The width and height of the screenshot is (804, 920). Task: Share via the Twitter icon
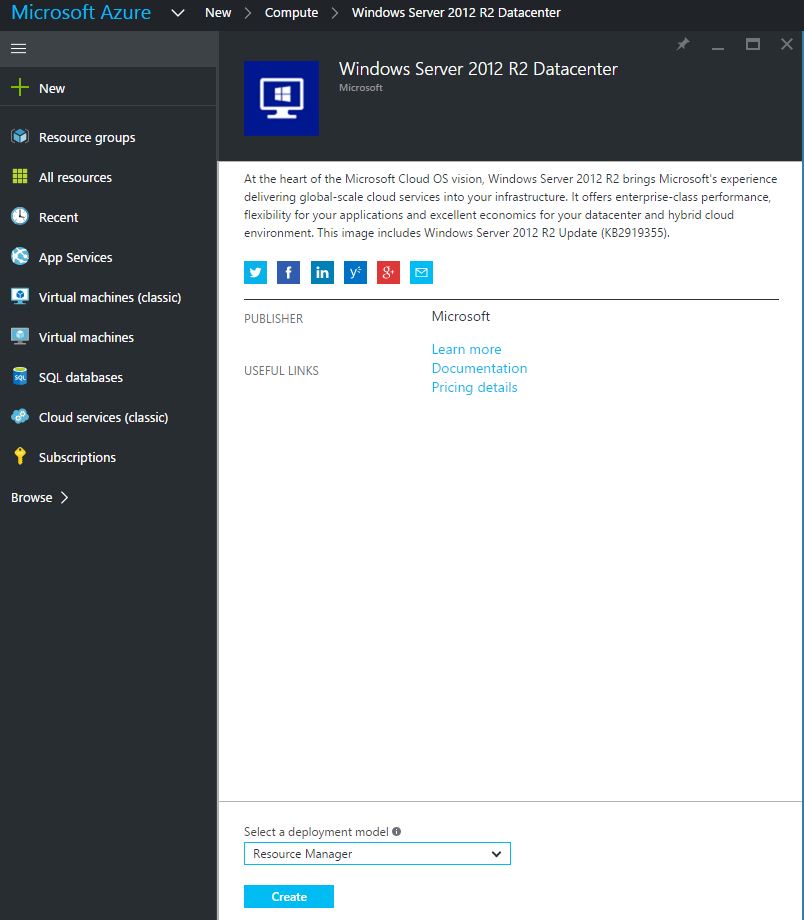coord(255,272)
